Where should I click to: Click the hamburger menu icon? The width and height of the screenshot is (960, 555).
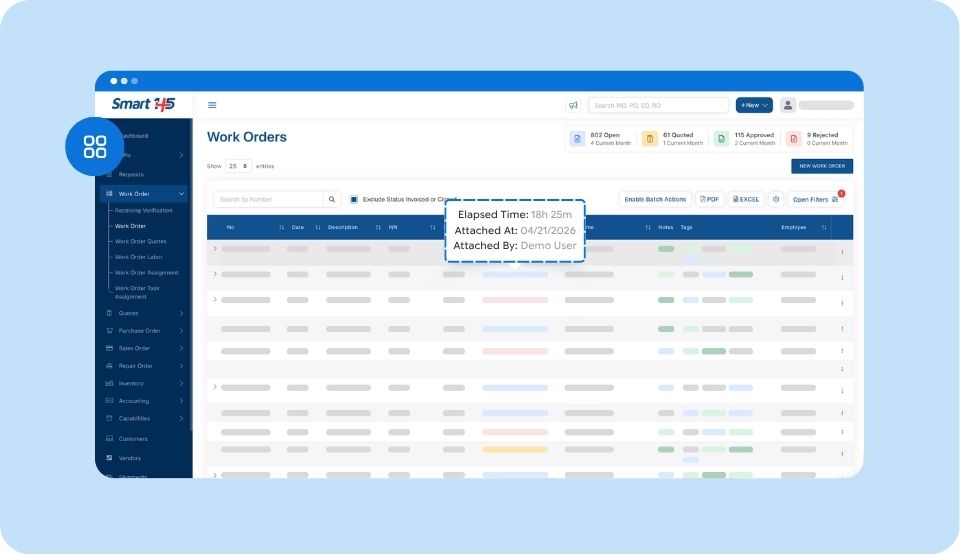(x=212, y=105)
